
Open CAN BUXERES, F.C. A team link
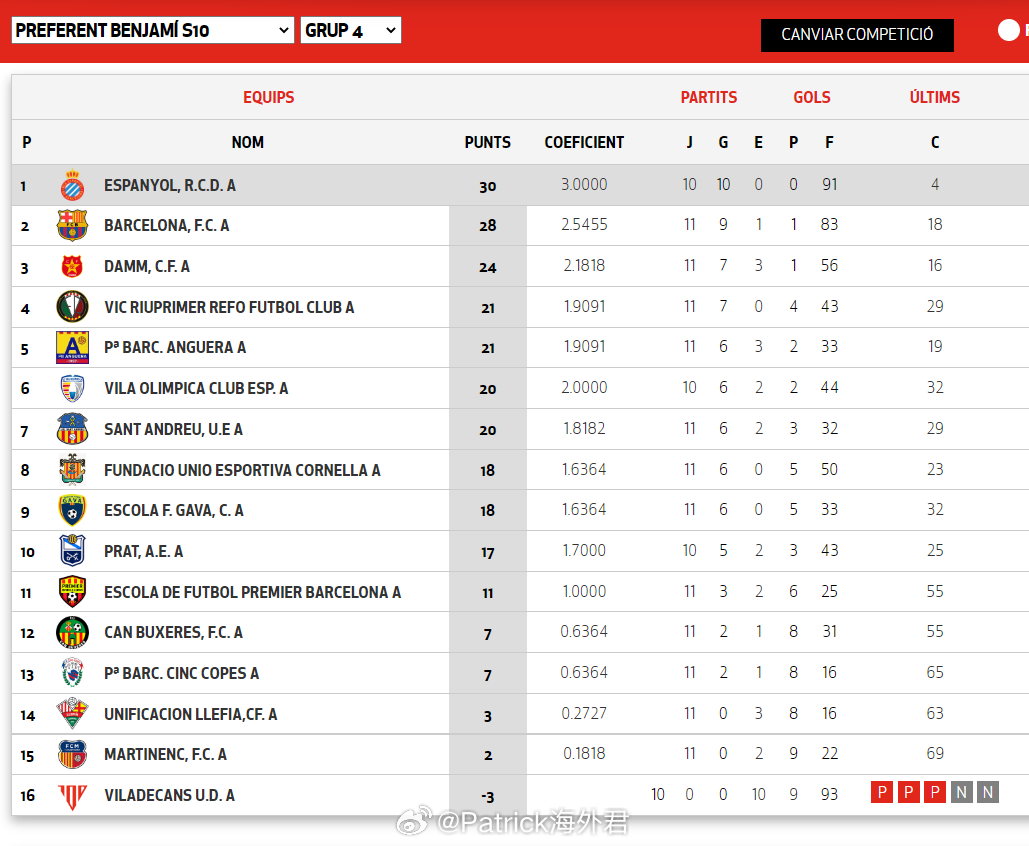(173, 632)
